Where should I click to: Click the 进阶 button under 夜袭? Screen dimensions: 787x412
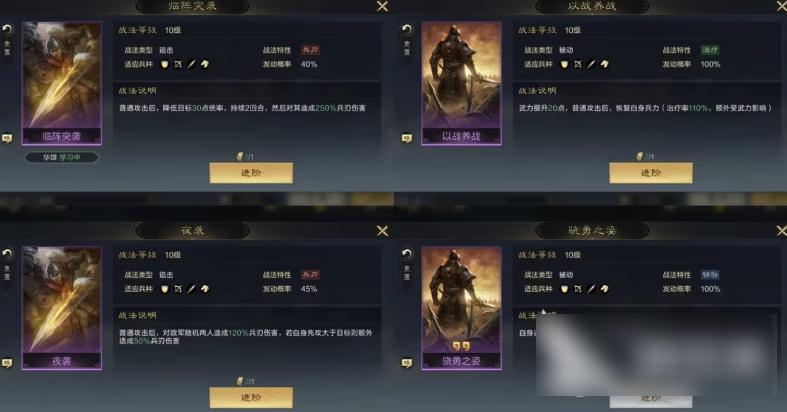251,397
